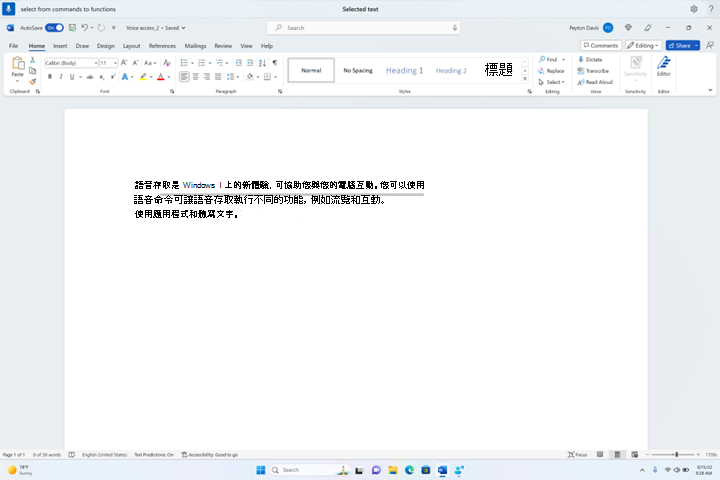This screenshot has height=480, width=720.
Task: Click the Read Aloud button
Action: pyautogui.click(x=595, y=82)
